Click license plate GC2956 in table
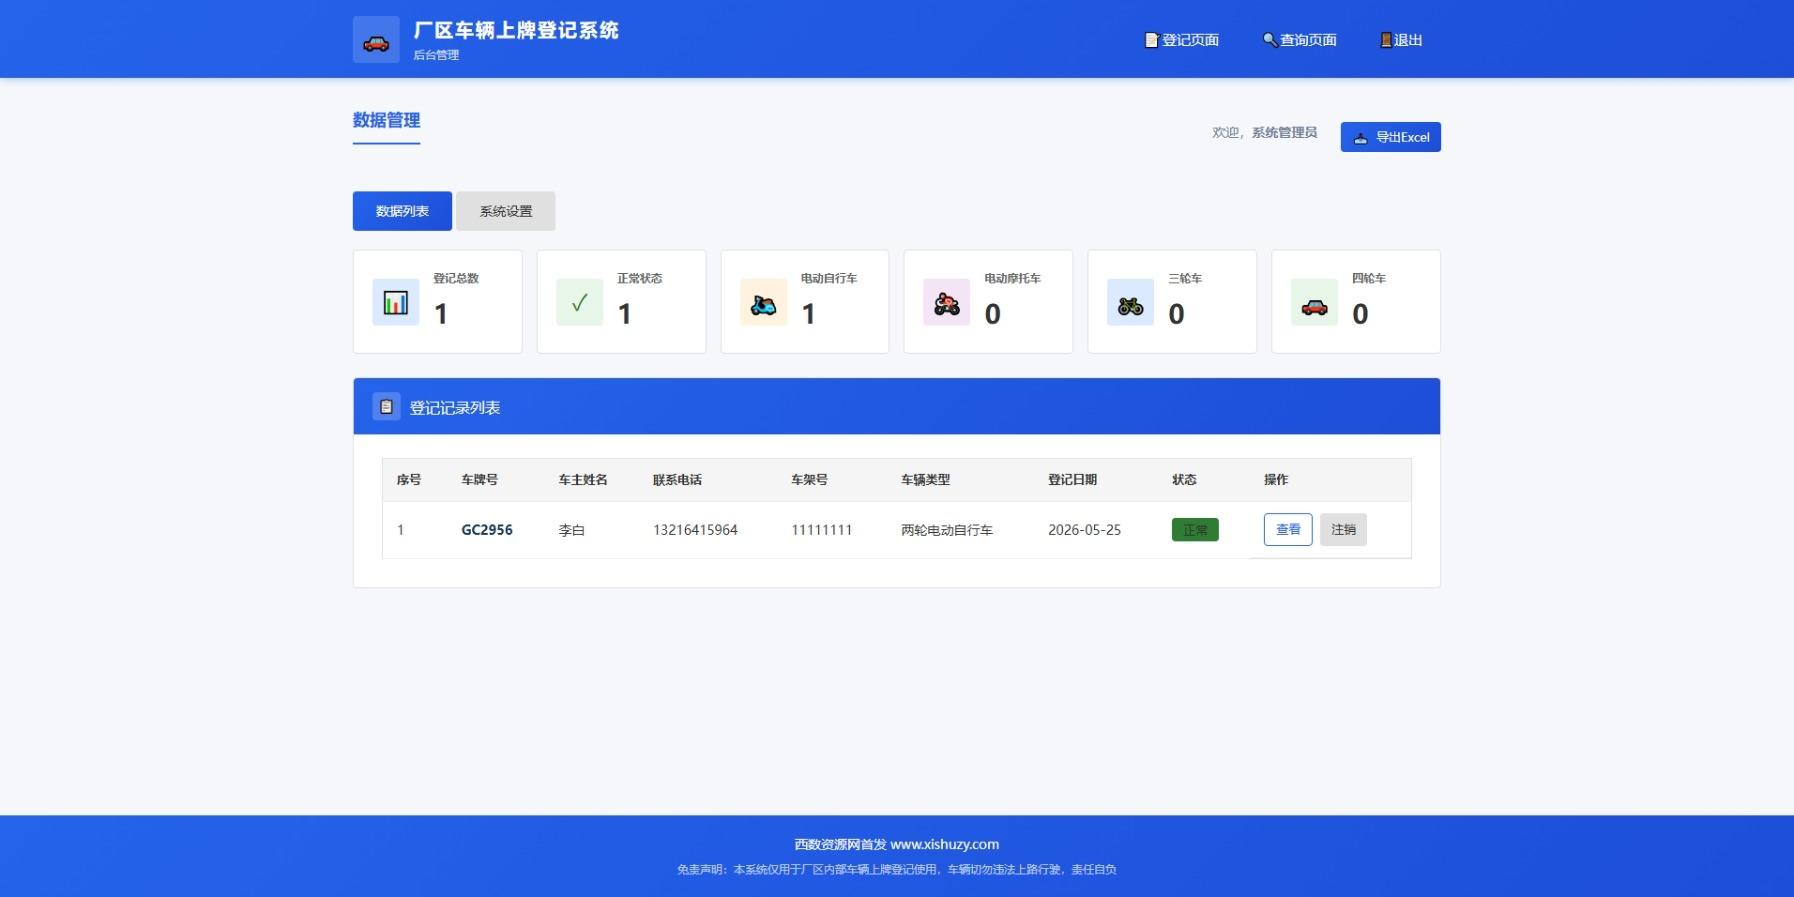This screenshot has height=897, width=1794. (487, 530)
